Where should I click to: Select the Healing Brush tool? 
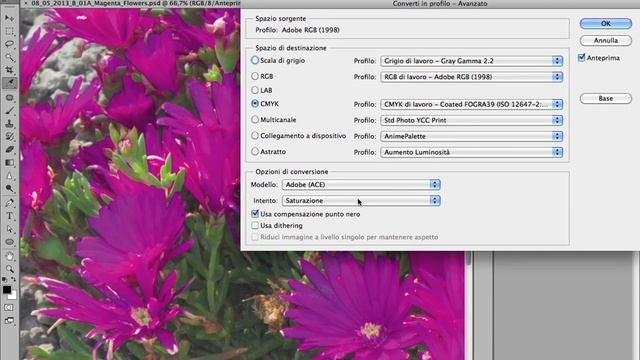pyautogui.click(x=9, y=98)
